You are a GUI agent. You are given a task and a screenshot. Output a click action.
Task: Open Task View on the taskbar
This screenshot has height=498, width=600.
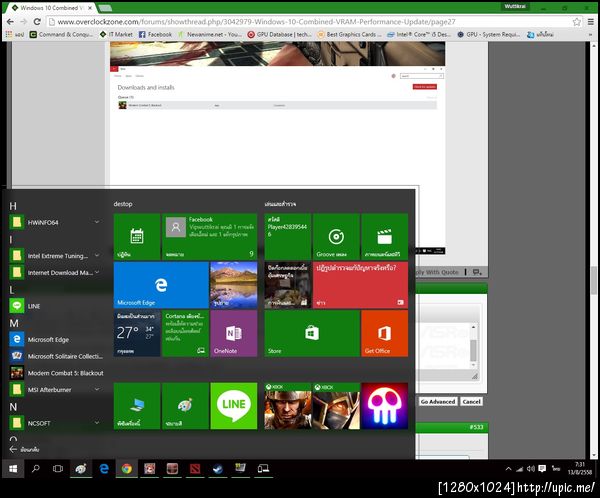point(58,469)
